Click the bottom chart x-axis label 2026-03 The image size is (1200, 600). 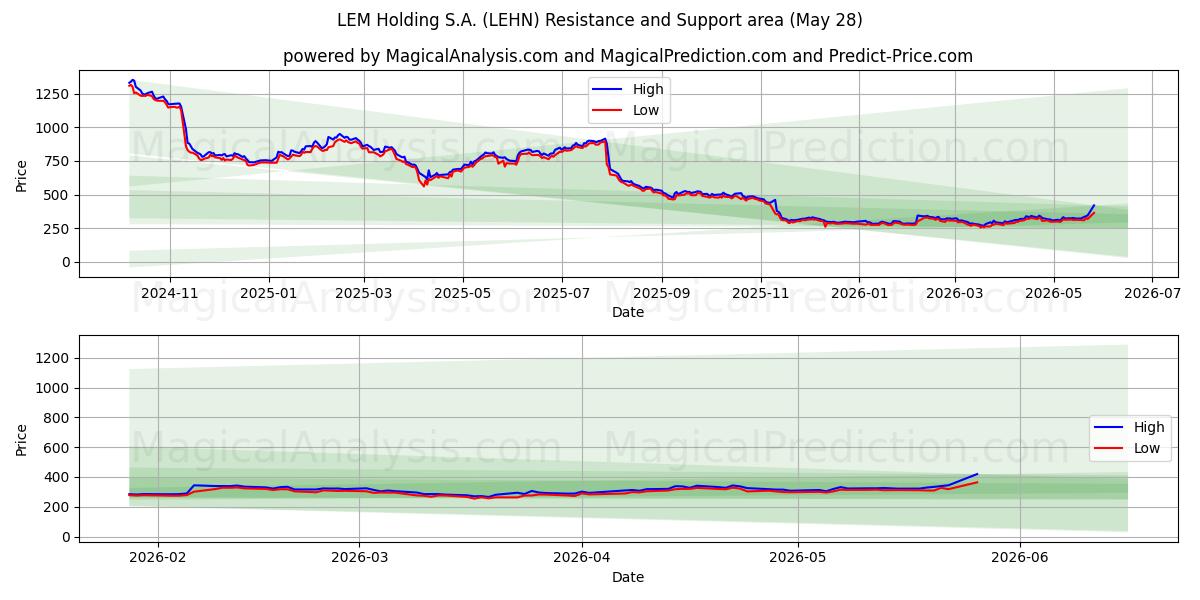point(359,556)
